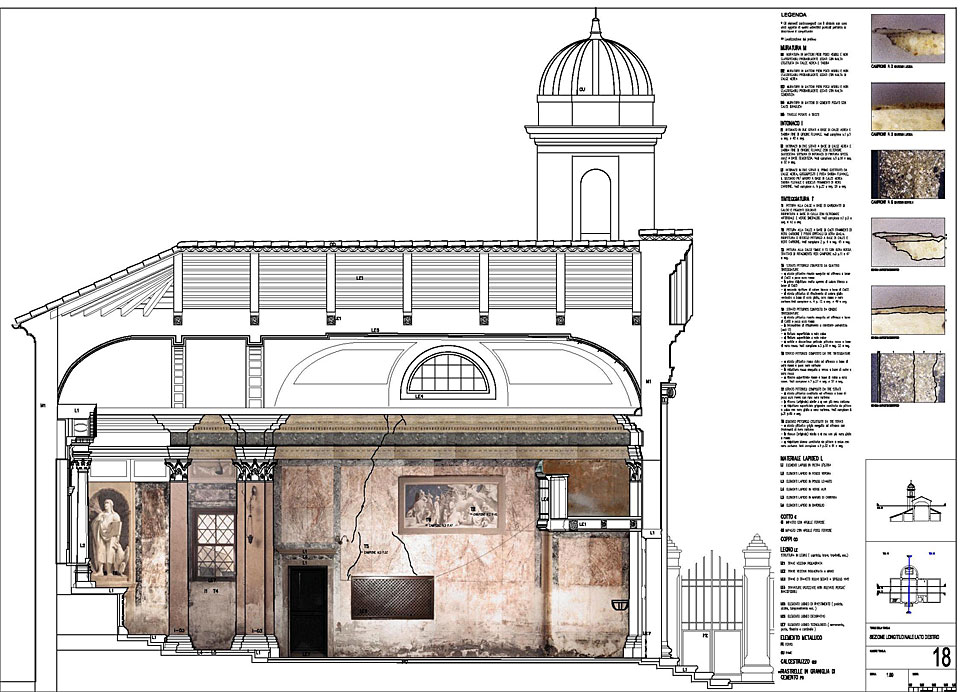Click the ELEMENTO METALLICO heading

[801, 637]
